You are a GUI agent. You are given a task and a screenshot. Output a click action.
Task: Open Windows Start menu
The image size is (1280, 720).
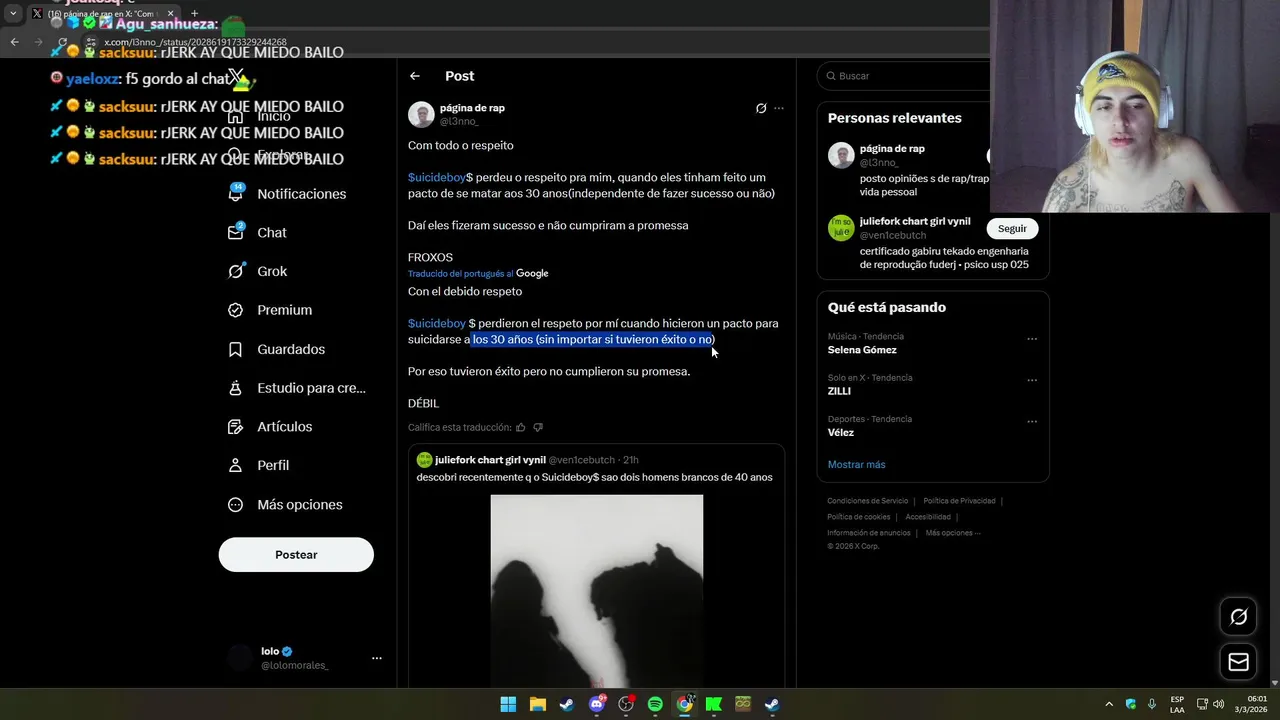tap(508, 704)
